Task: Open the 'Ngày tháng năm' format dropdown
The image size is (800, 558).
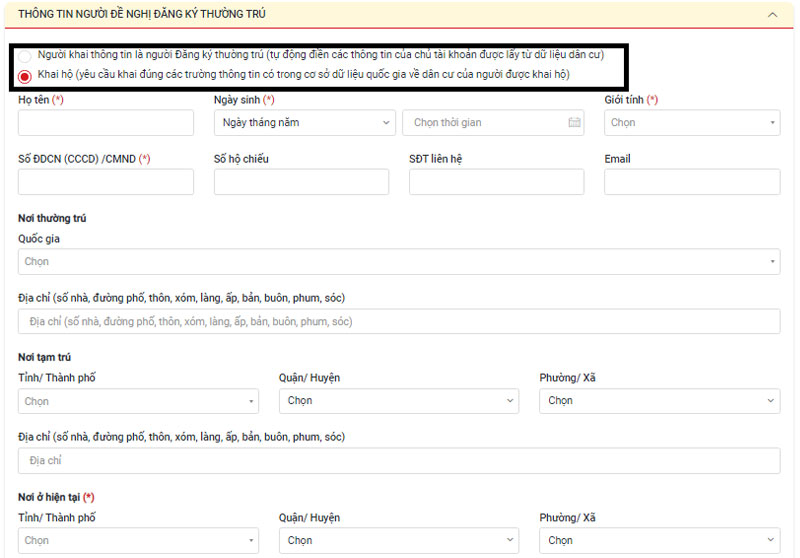Action: [304, 123]
